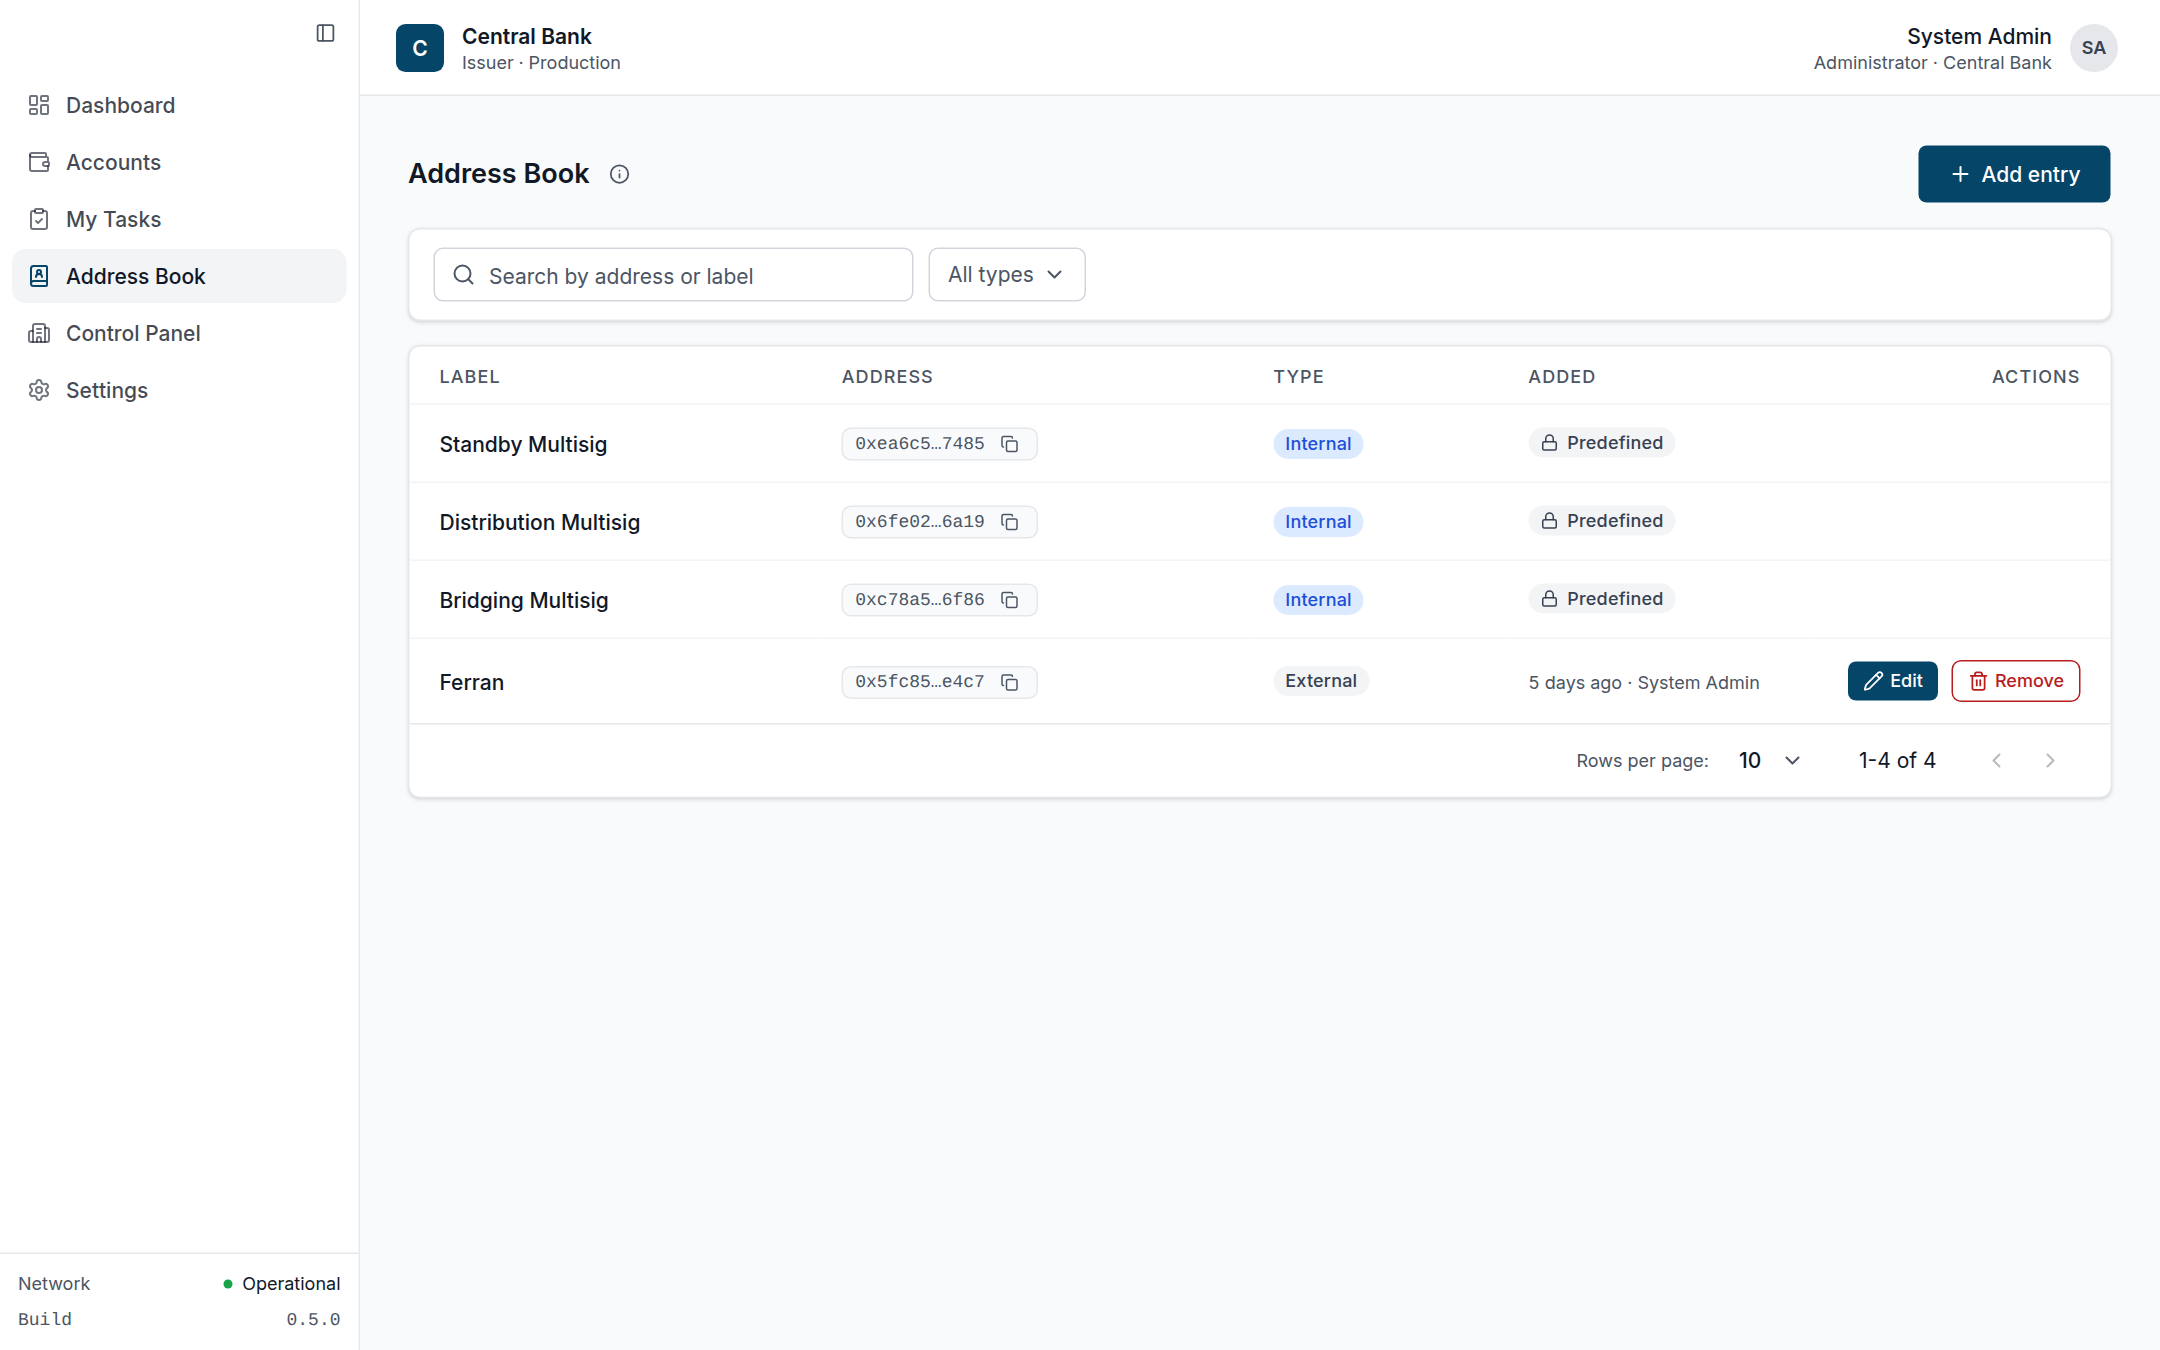2160x1350 pixels.
Task: Click Predefined tag on Standby Multisig row
Action: tap(1601, 443)
